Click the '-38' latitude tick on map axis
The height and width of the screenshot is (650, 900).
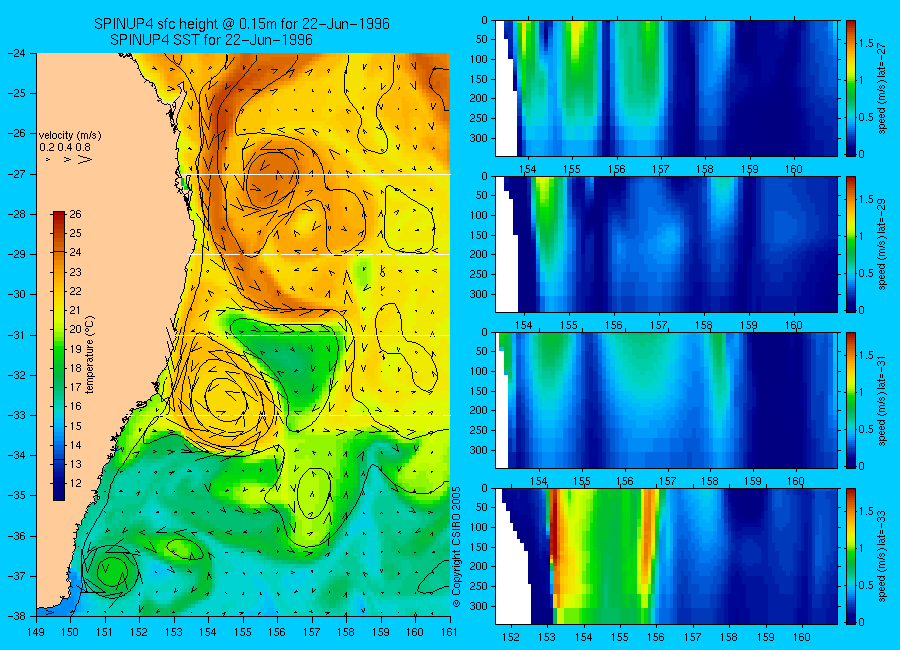click(x=17, y=616)
